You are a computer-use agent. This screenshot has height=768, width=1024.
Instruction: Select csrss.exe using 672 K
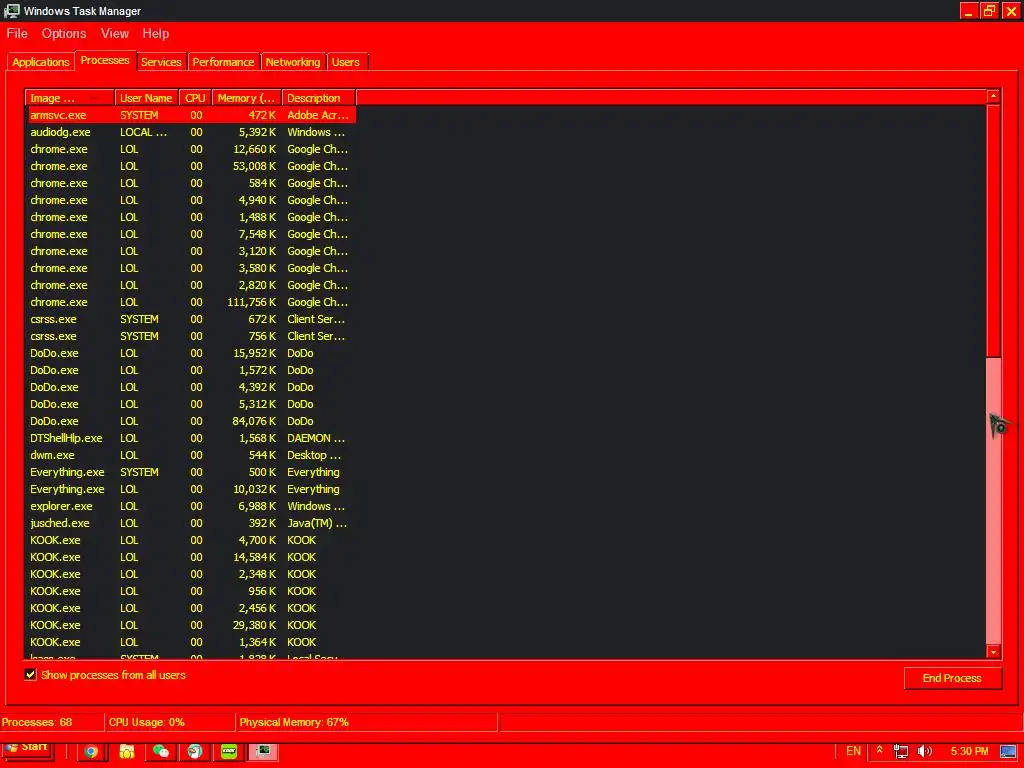pos(191,319)
